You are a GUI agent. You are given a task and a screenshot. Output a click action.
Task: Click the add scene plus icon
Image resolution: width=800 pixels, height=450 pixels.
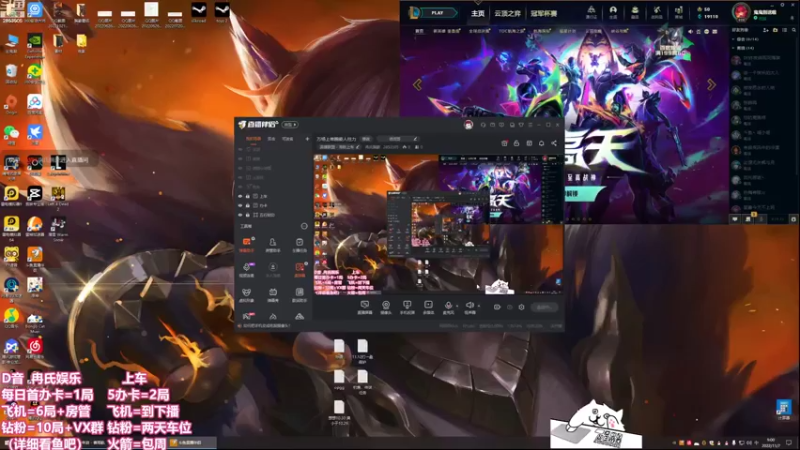pos(307,139)
